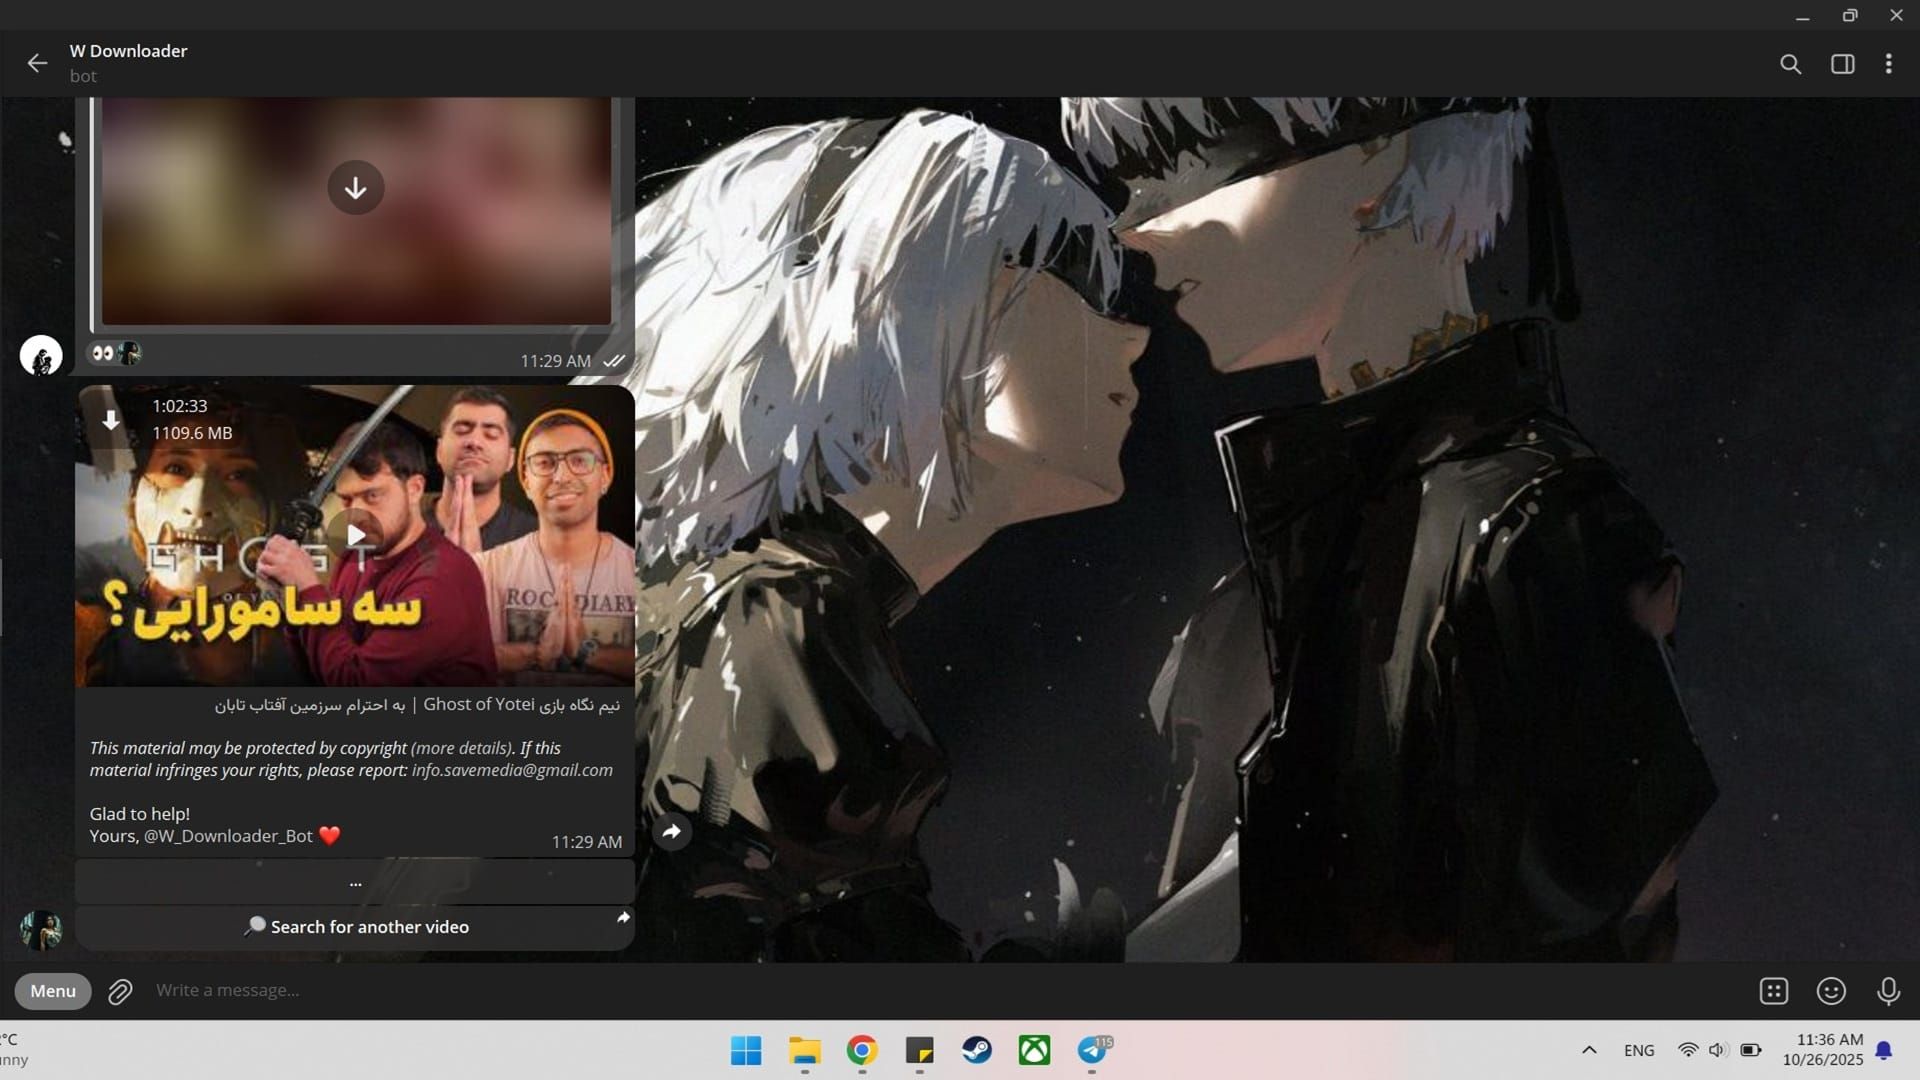Open the bot Menu button
Viewport: 1920px width, 1080px height.
pyautogui.click(x=53, y=990)
